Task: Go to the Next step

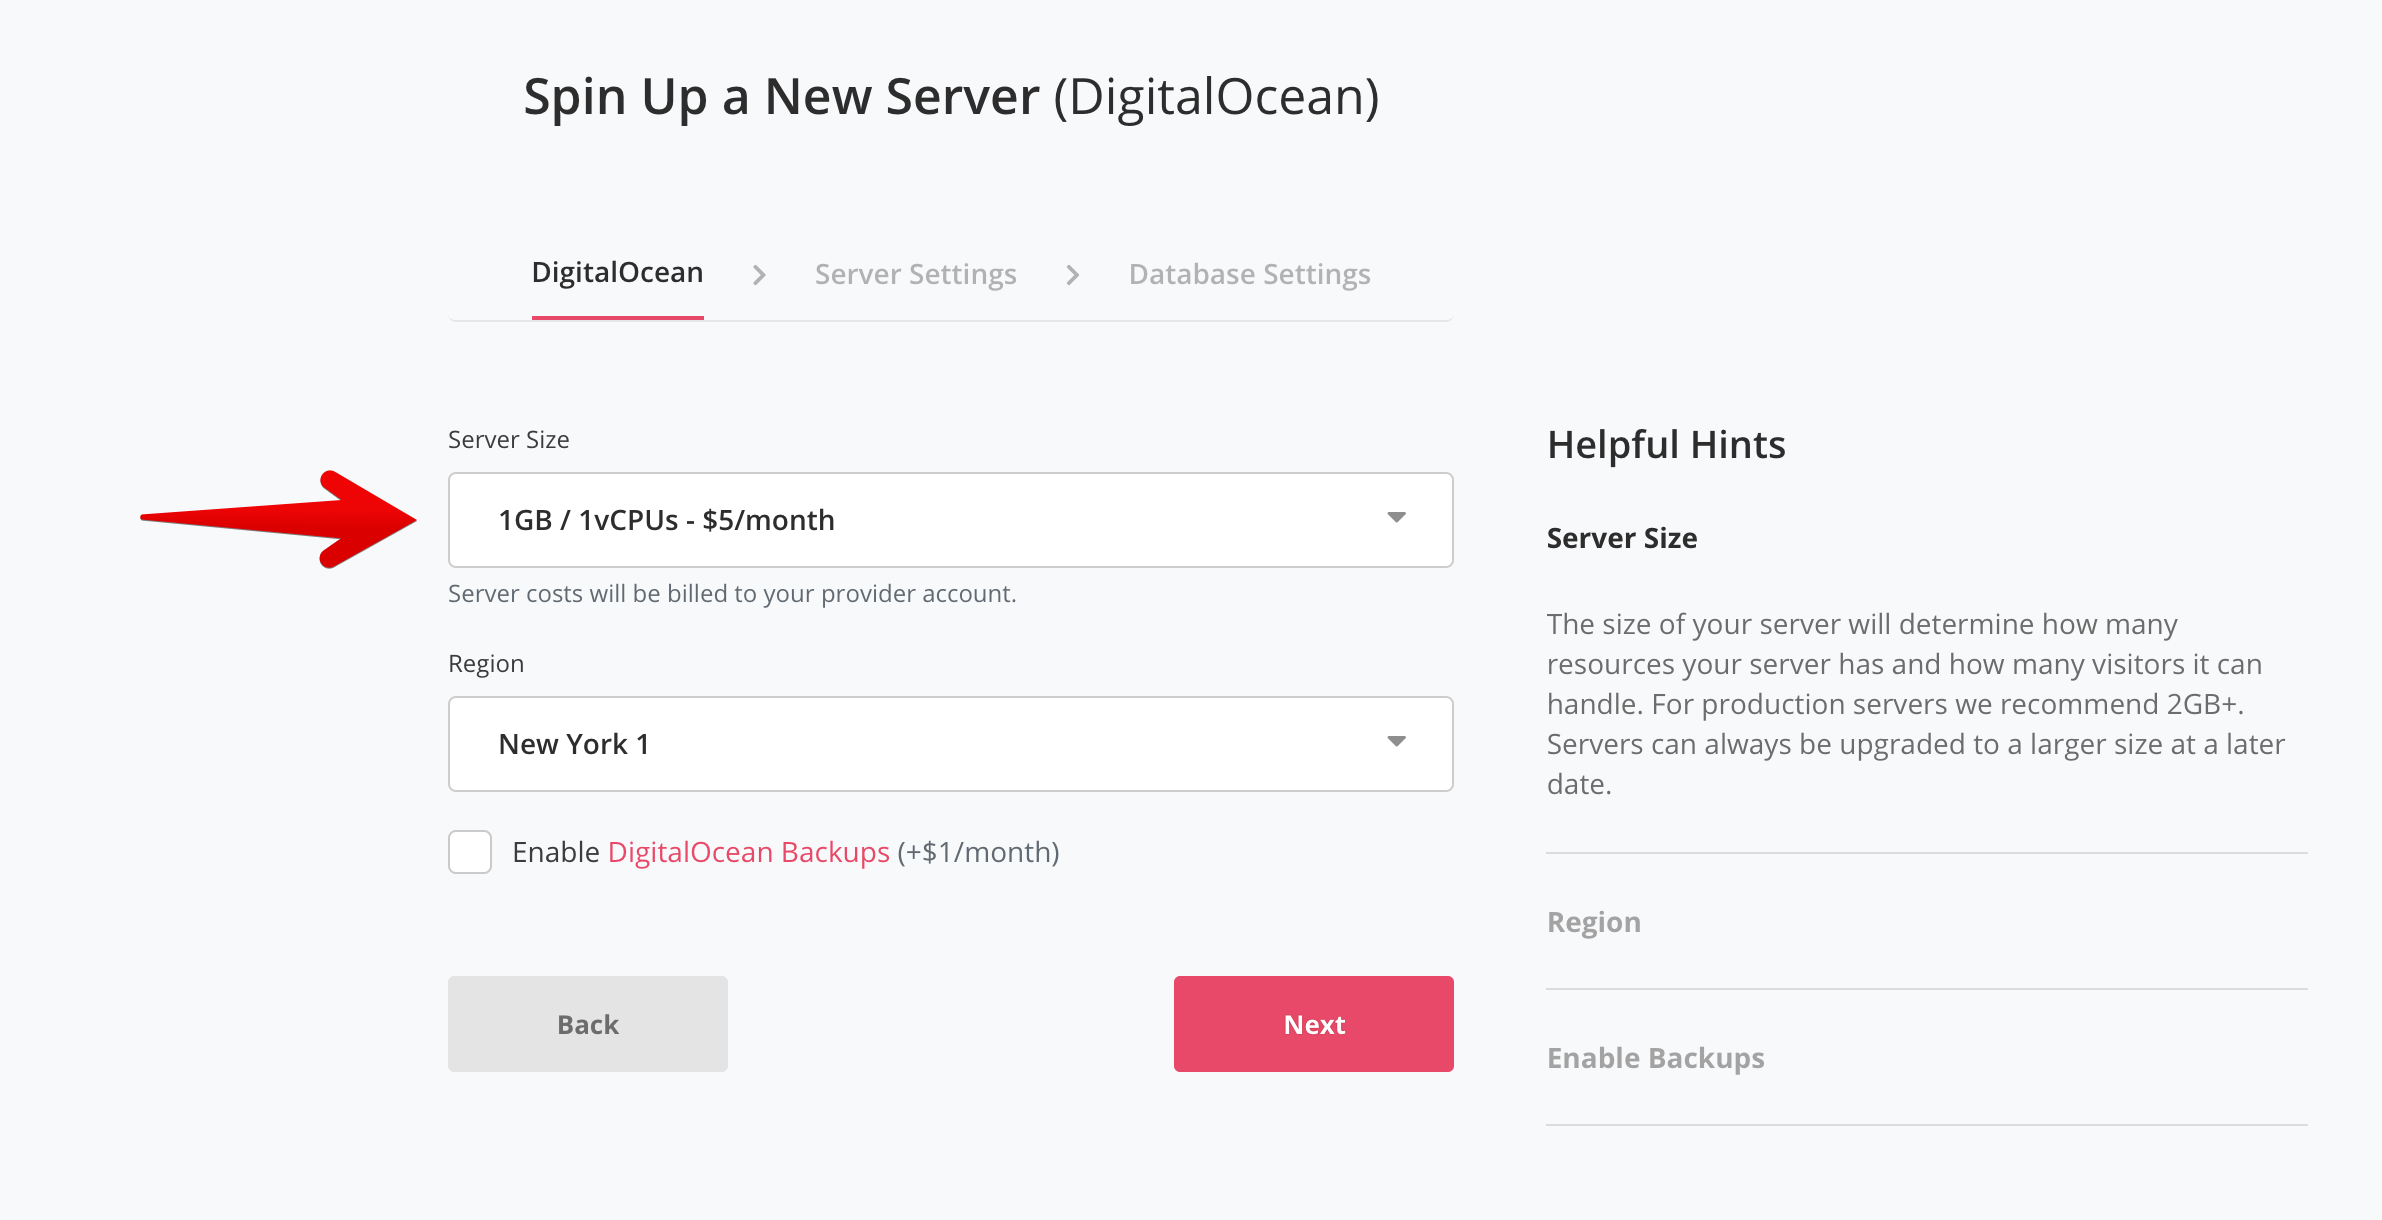Action: [x=1313, y=1024]
